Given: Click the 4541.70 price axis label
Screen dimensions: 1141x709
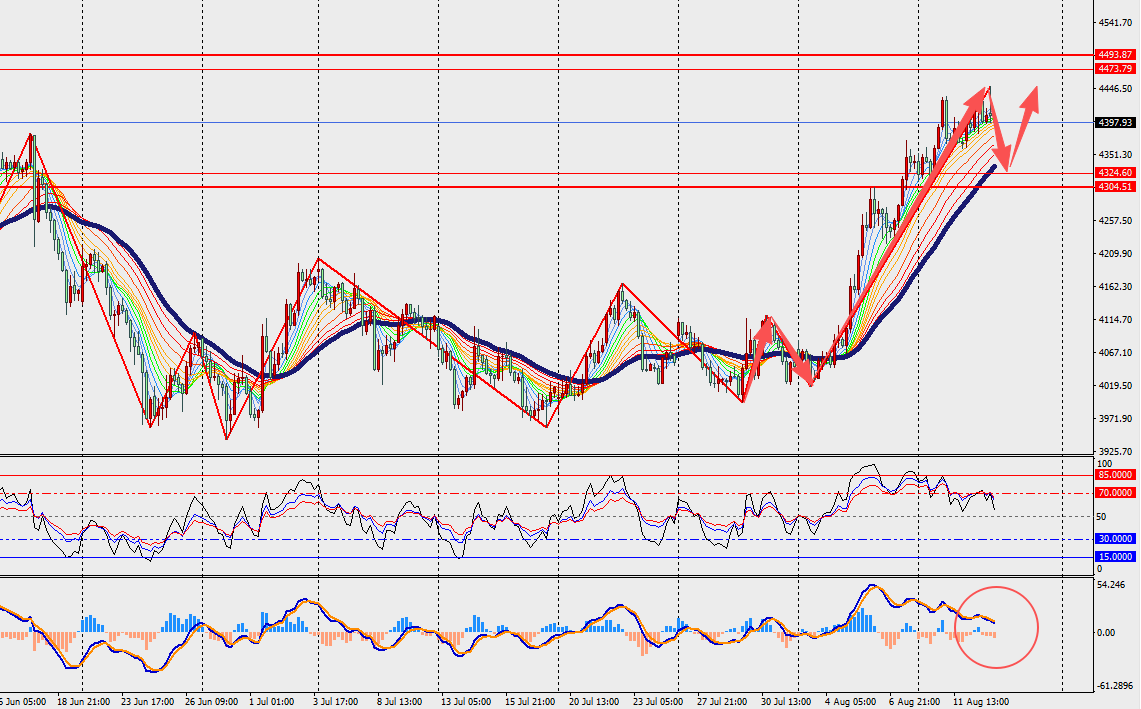Looking at the screenshot, I should click(x=1116, y=23).
